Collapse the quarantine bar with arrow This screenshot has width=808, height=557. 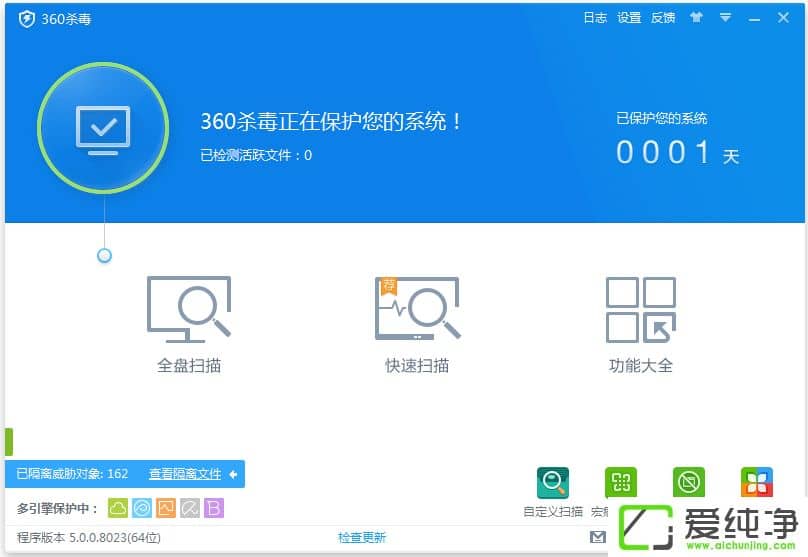point(233,474)
